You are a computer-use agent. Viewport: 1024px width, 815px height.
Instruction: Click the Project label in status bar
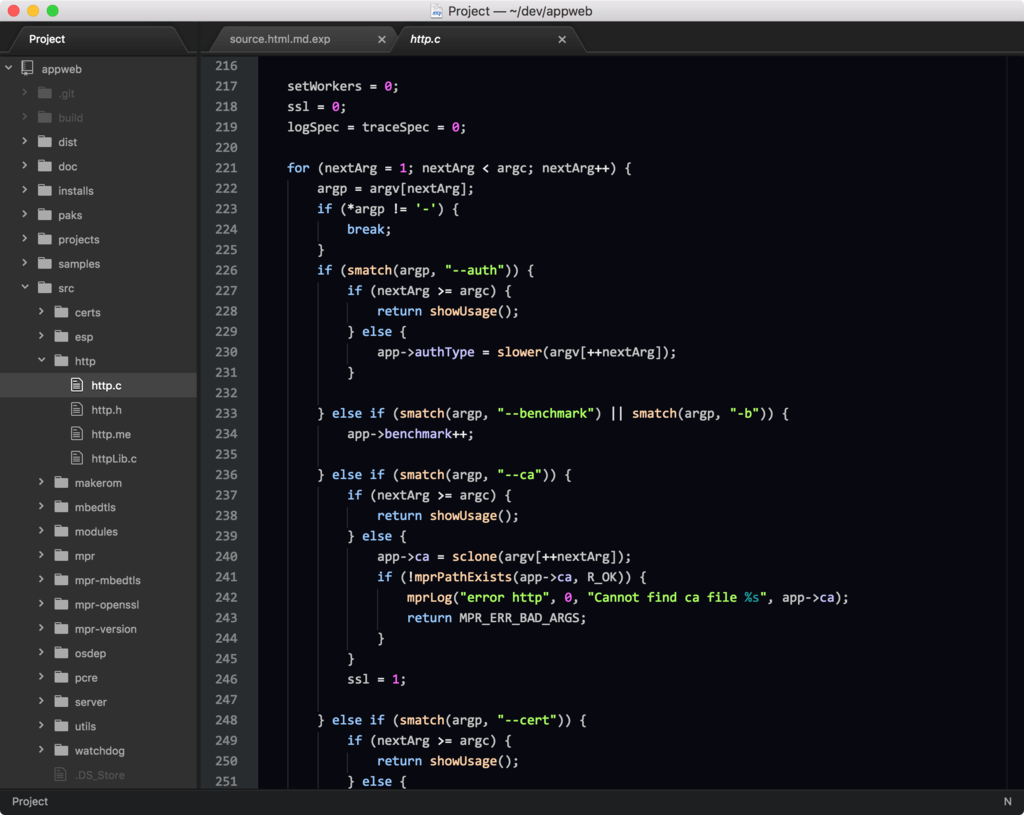pyautogui.click(x=30, y=802)
